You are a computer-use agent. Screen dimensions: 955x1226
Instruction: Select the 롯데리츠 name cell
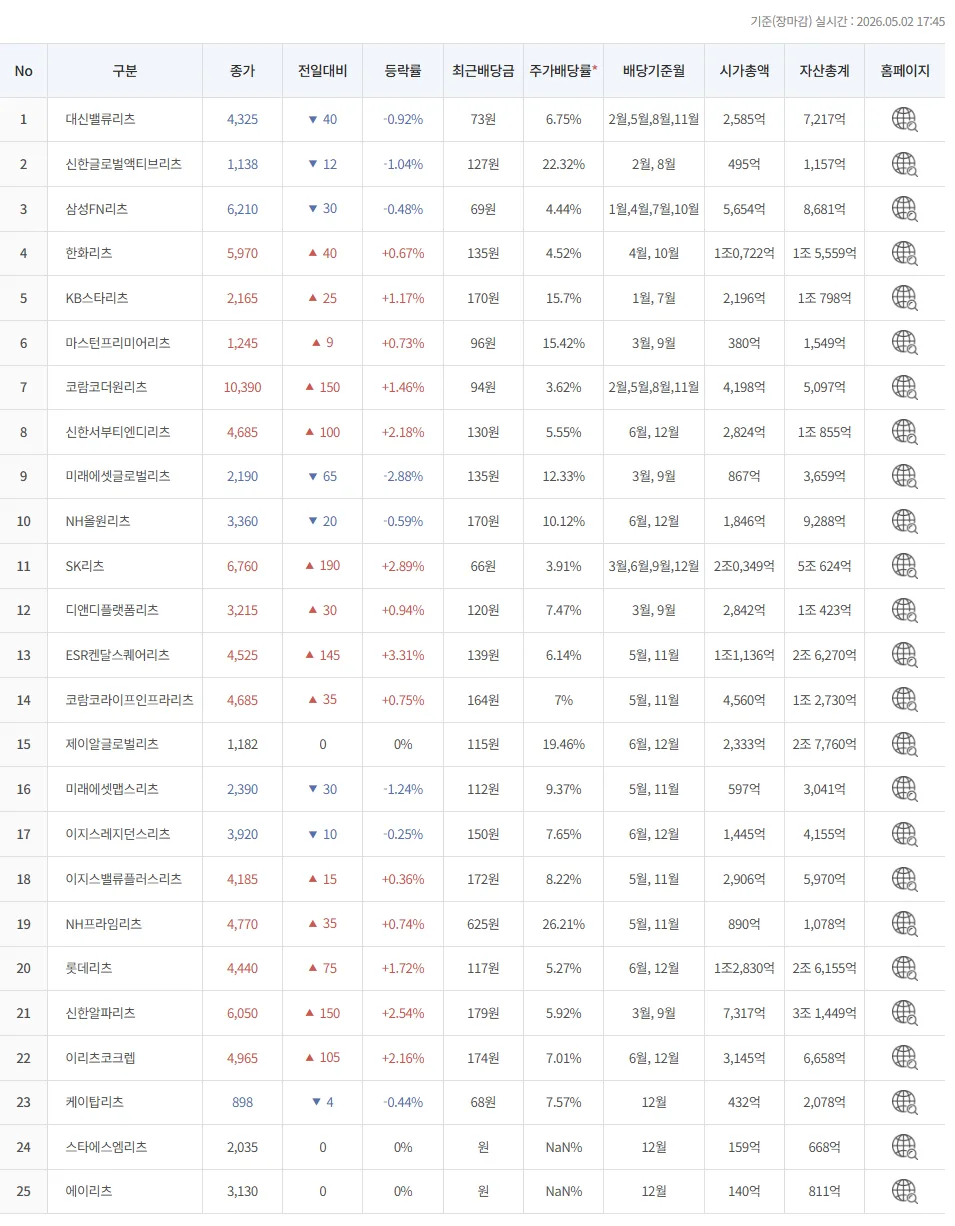[125, 968]
